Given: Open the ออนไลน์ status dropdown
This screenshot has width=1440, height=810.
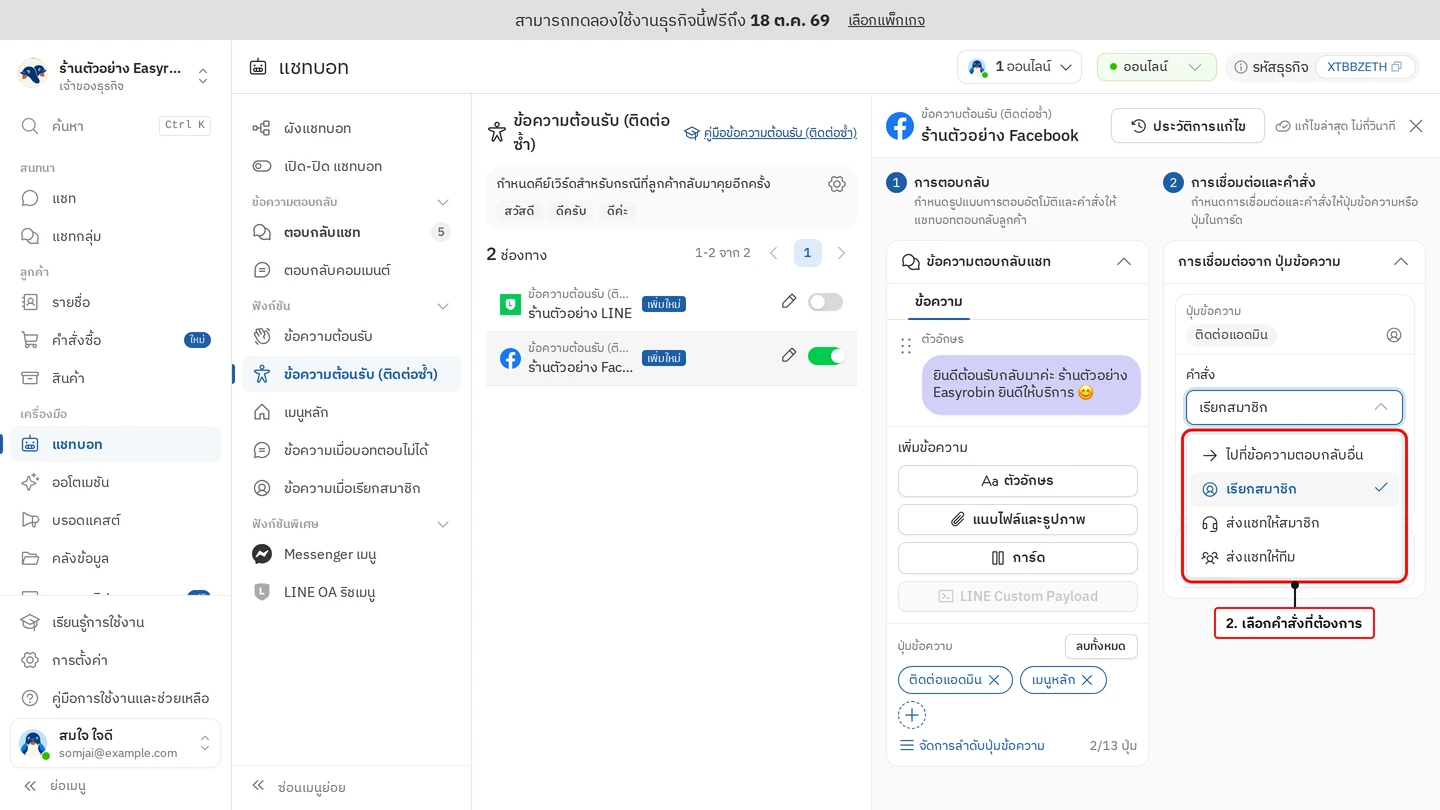Looking at the screenshot, I should [1157, 67].
